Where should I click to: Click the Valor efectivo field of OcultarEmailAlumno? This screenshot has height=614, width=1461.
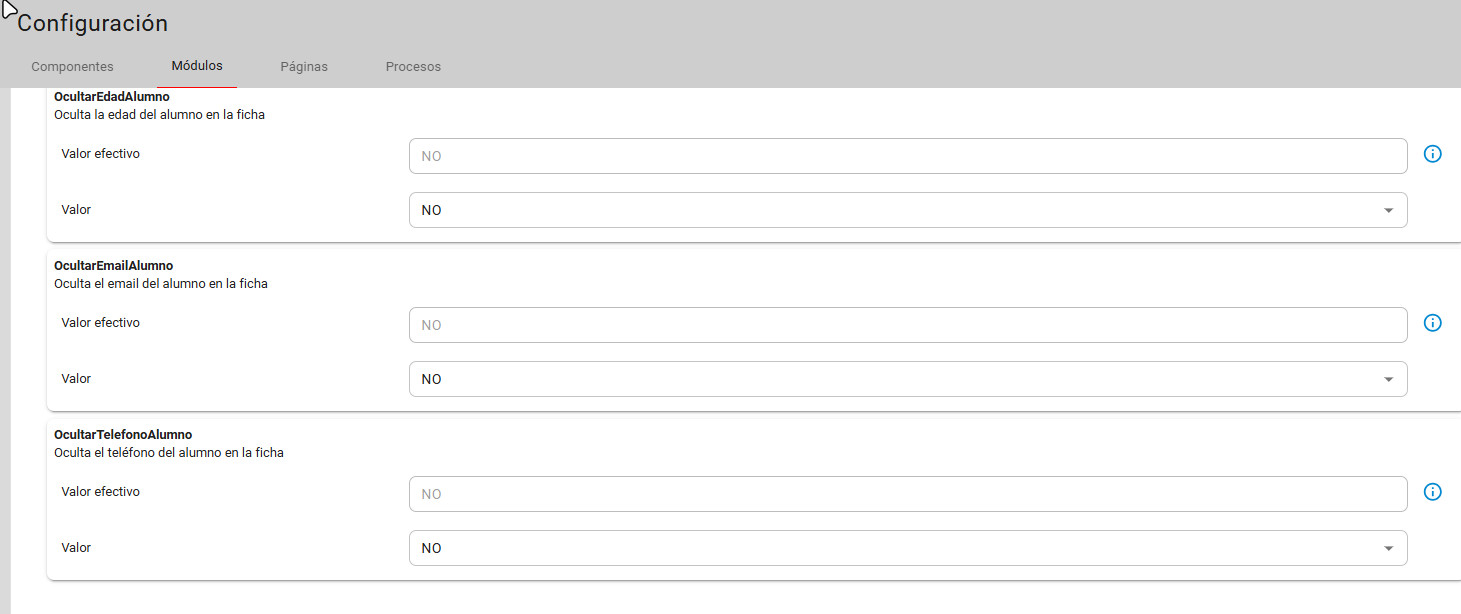point(908,325)
